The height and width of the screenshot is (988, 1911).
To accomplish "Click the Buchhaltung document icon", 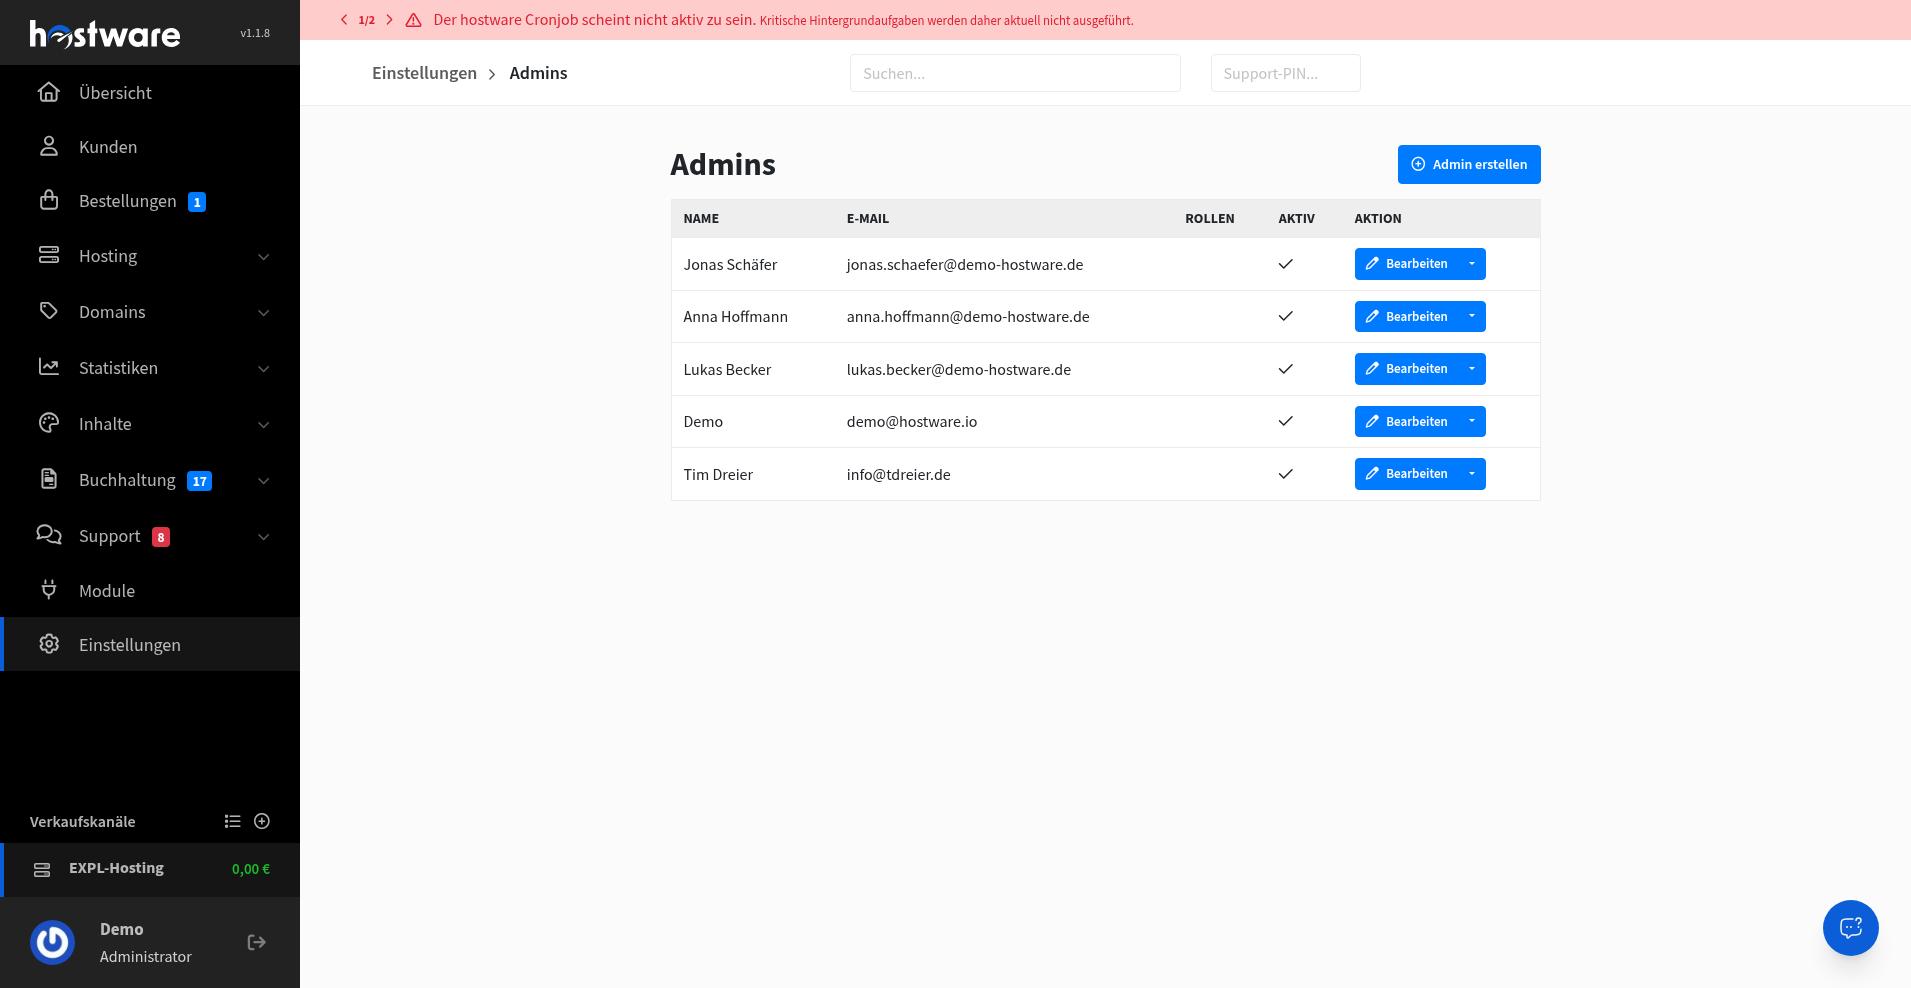I will [49, 479].
